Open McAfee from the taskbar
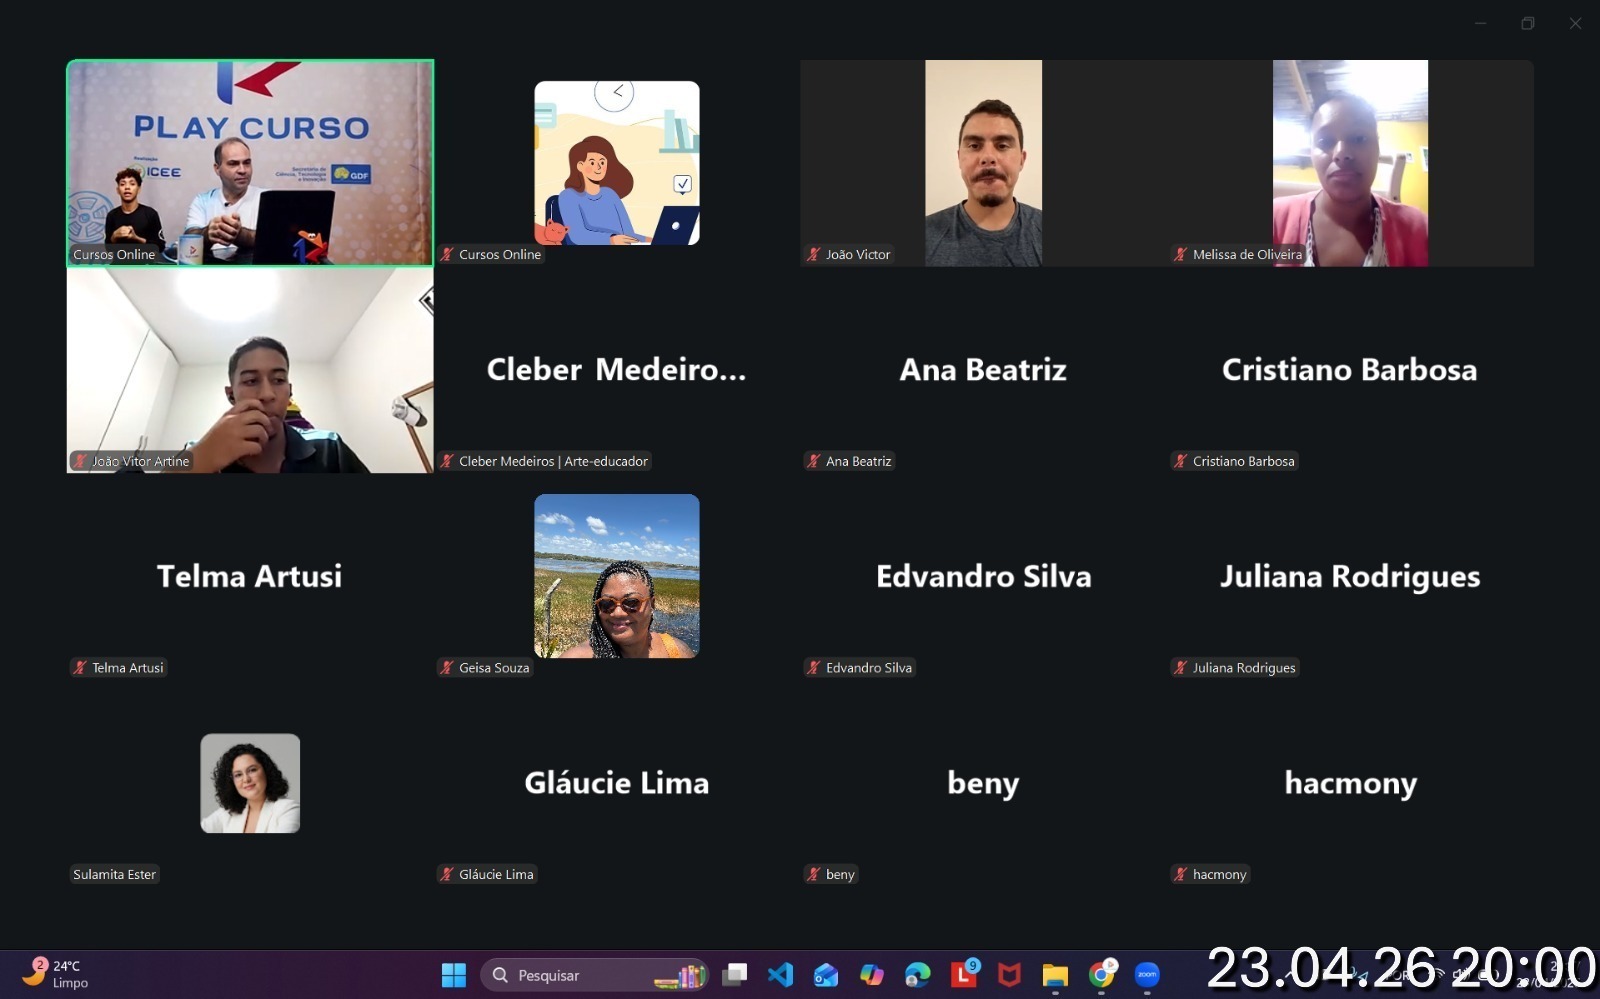This screenshot has height=999, width=1600. pos(1010,975)
